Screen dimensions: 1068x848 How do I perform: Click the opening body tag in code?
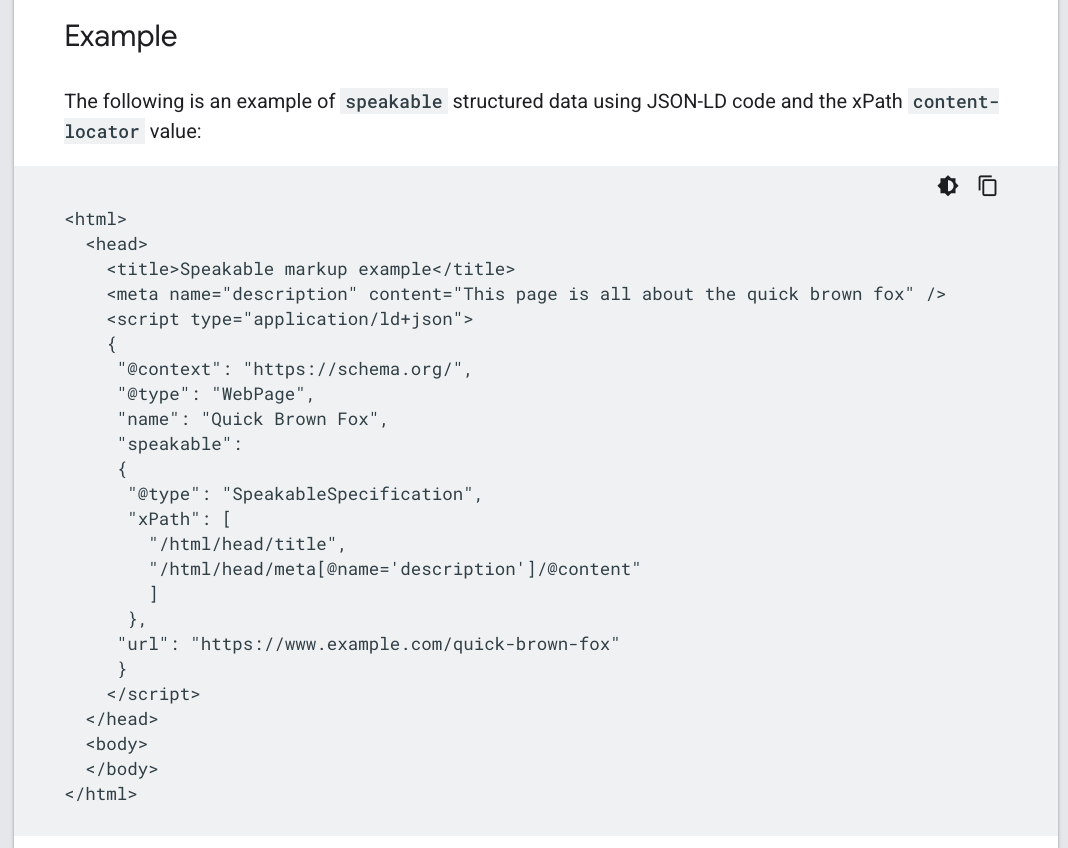point(116,744)
